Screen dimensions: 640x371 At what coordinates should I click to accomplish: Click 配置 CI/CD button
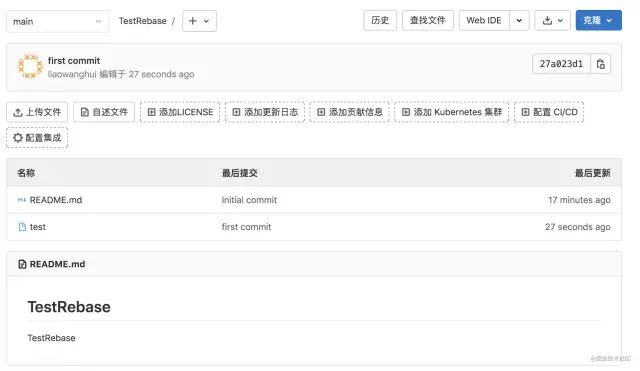pyautogui.click(x=549, y=112)
